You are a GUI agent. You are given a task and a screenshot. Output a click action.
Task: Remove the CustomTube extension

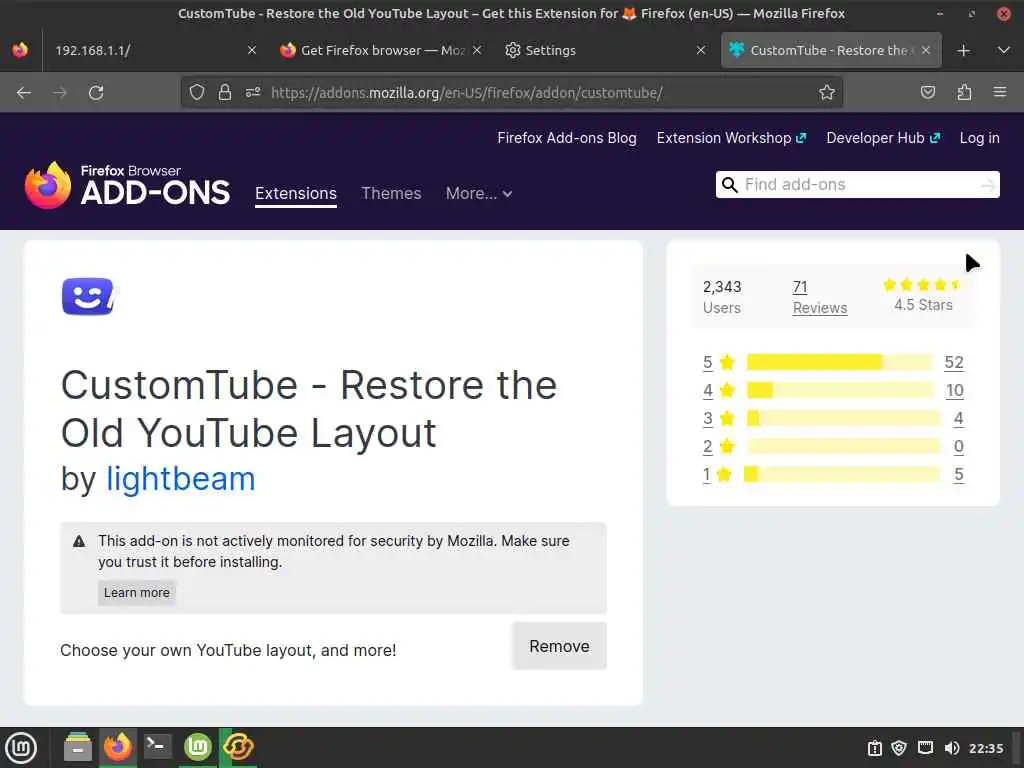560,646
